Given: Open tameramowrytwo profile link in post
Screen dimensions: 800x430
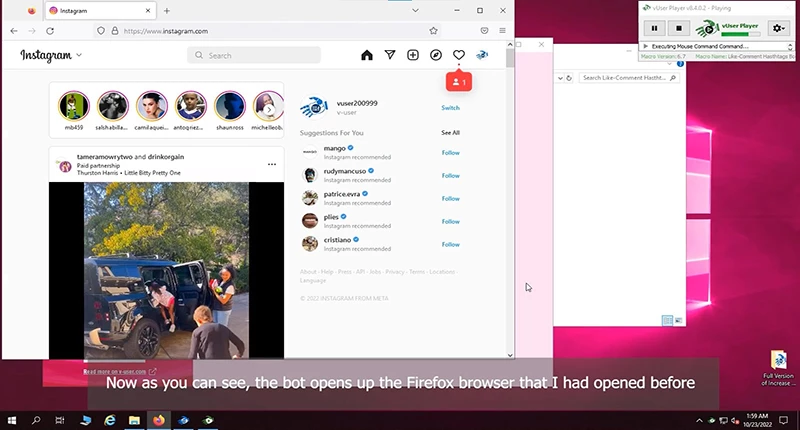Looking at the screenshot, I should (104, 157).
